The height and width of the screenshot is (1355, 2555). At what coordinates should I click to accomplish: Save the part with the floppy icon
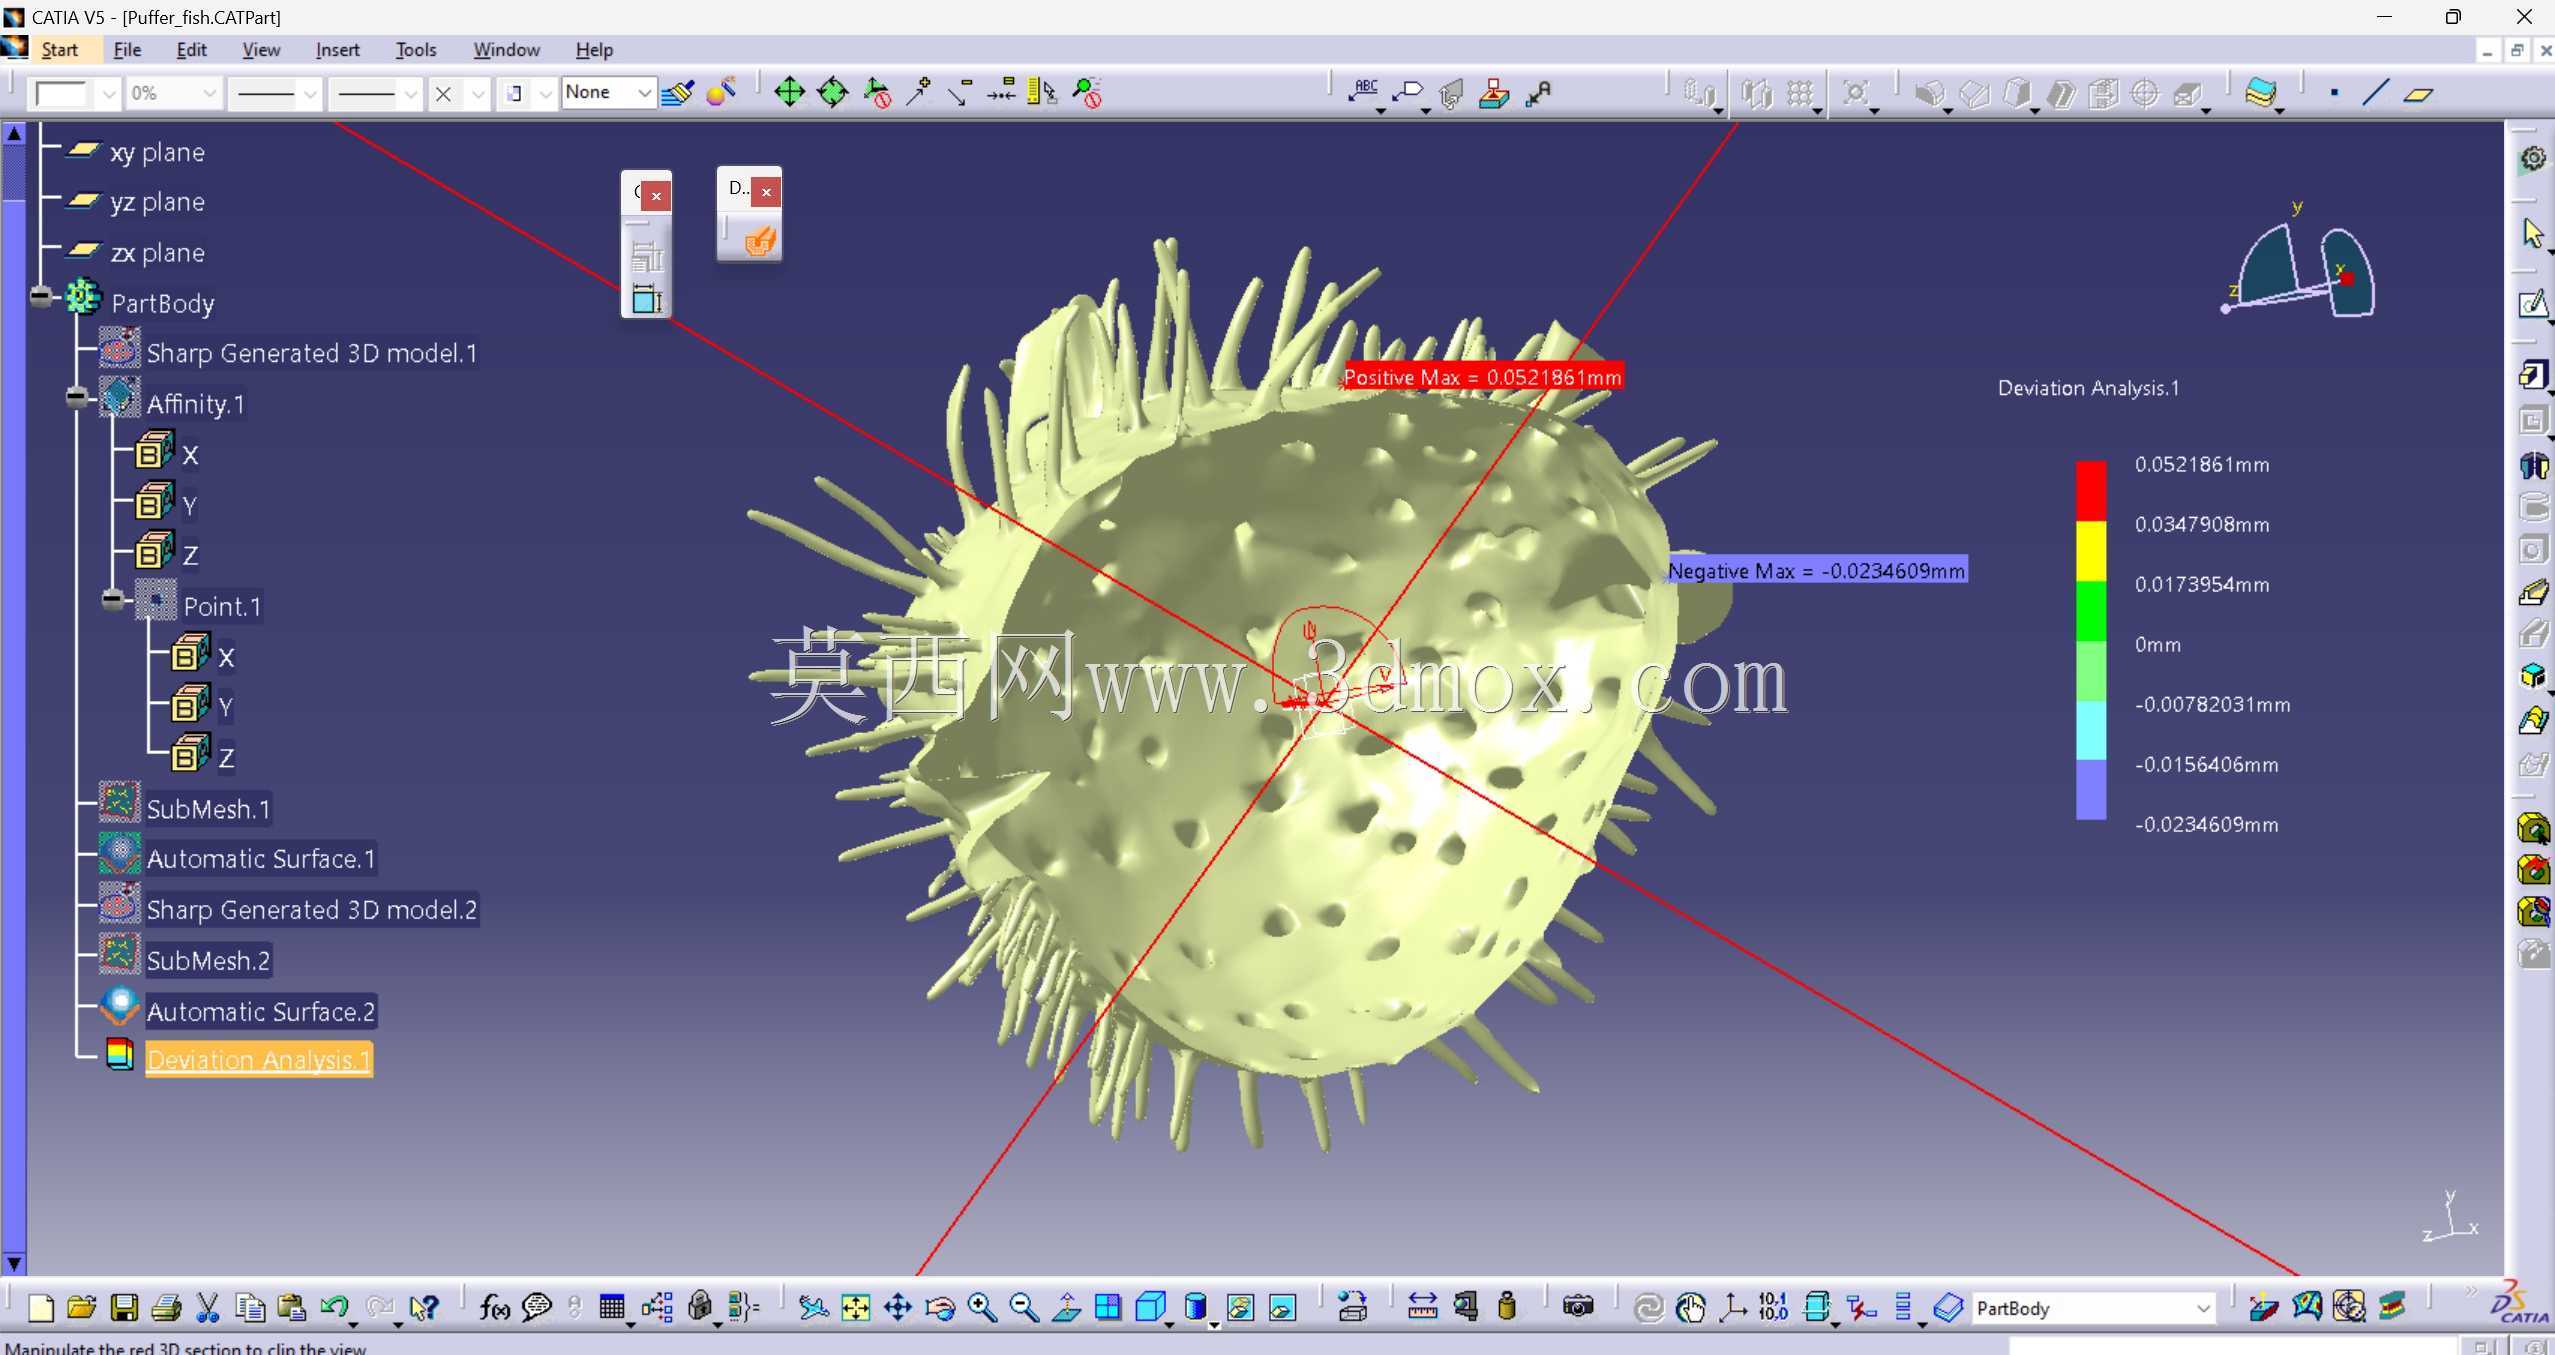click(124, 1307)
